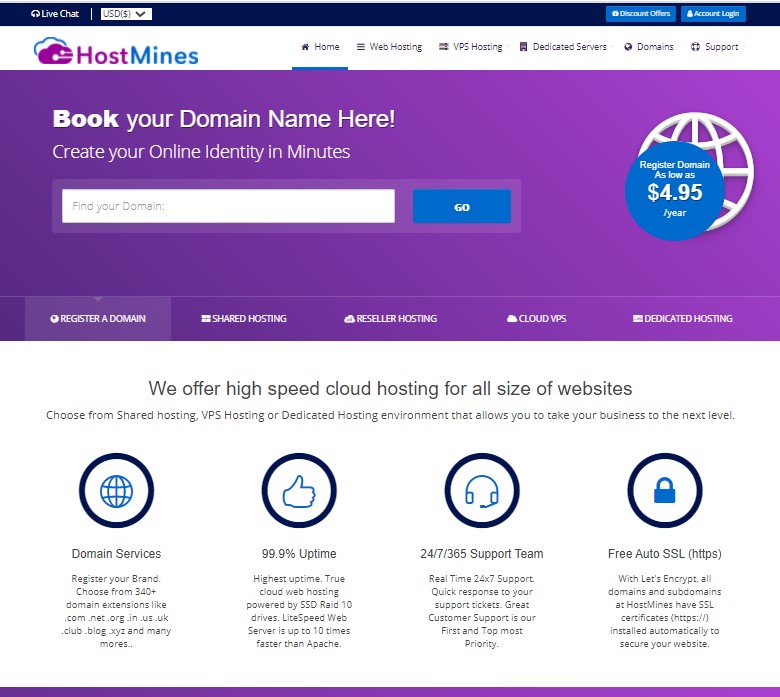
Task: Switch to the Cloud VPS tab
Action: (536, 319)
